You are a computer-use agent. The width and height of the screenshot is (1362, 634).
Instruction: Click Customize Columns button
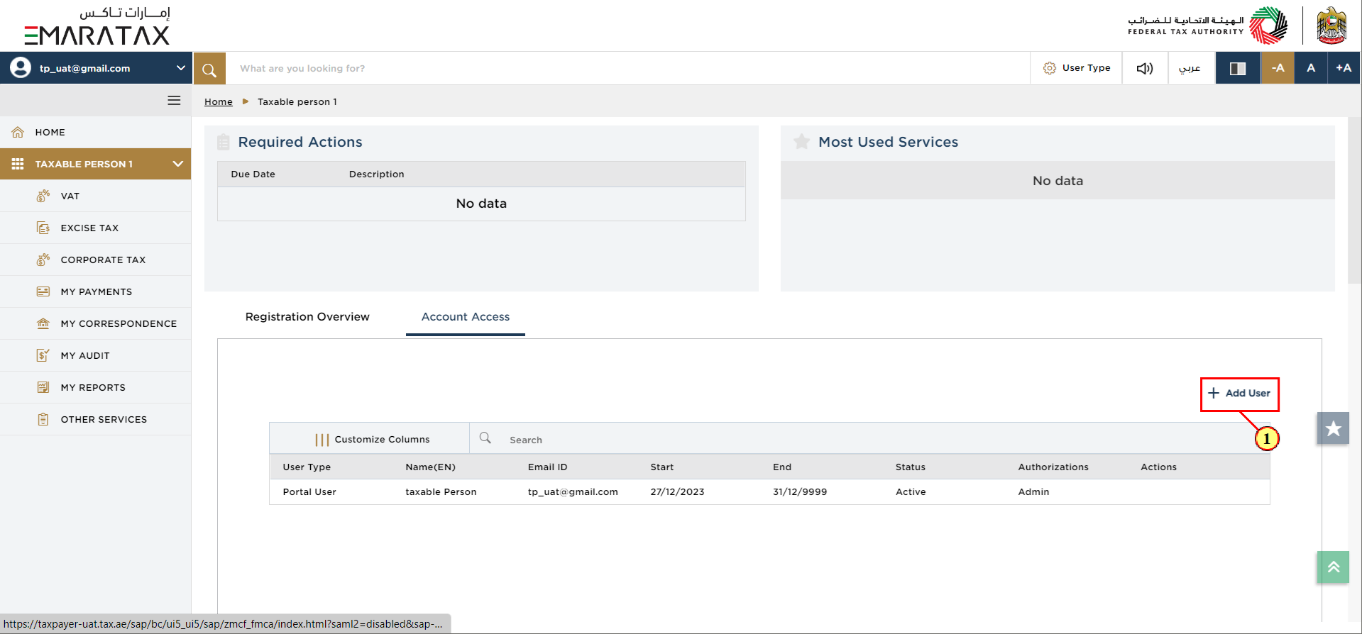click(370, 439)
